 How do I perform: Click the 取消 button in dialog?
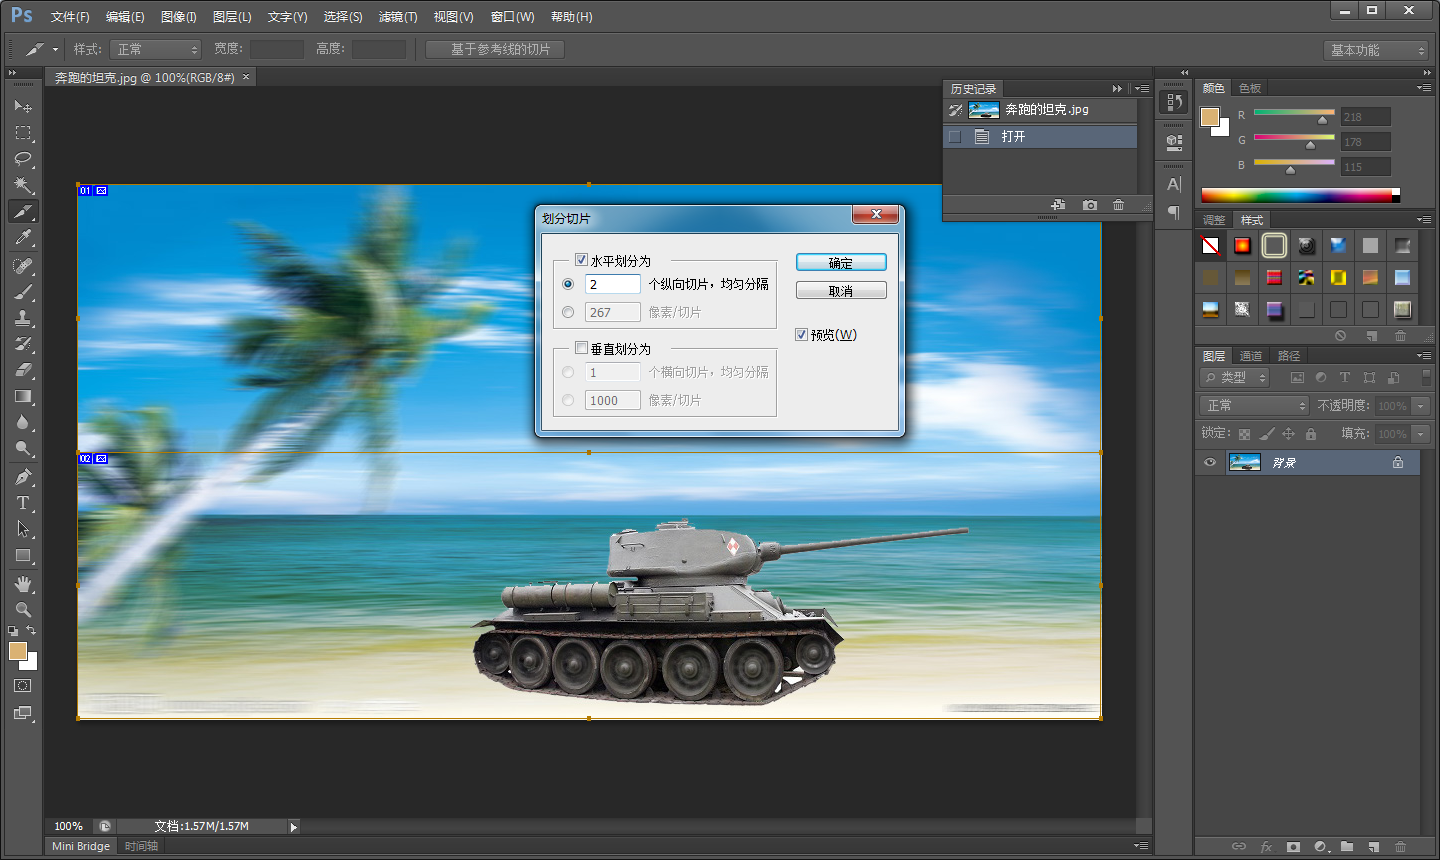point(841,291)
